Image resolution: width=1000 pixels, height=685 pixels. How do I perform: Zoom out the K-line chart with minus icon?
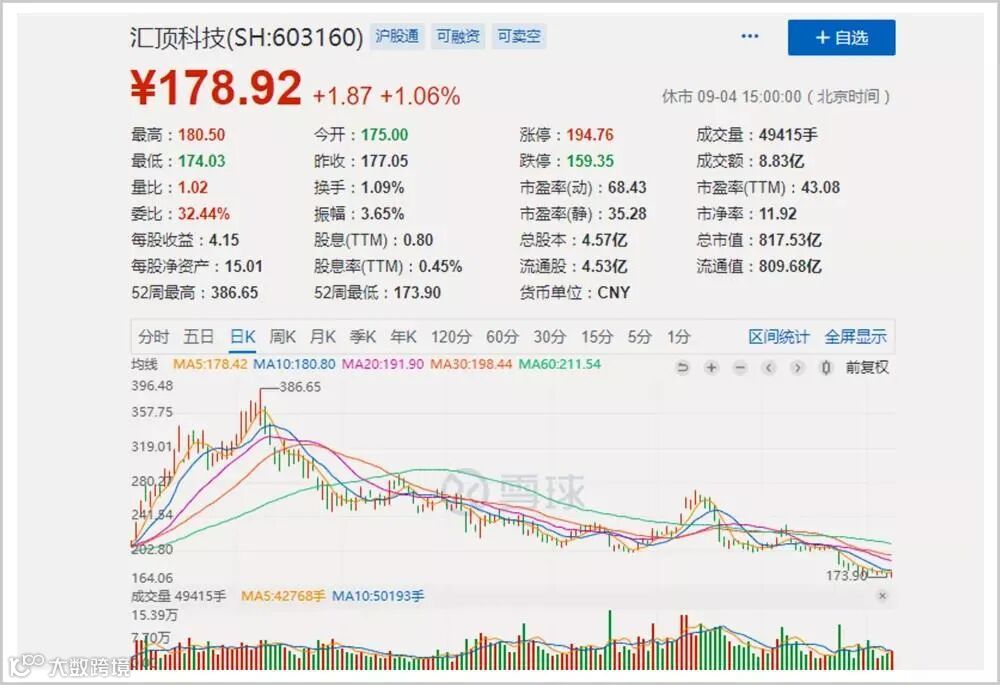(x=740, y=367)
